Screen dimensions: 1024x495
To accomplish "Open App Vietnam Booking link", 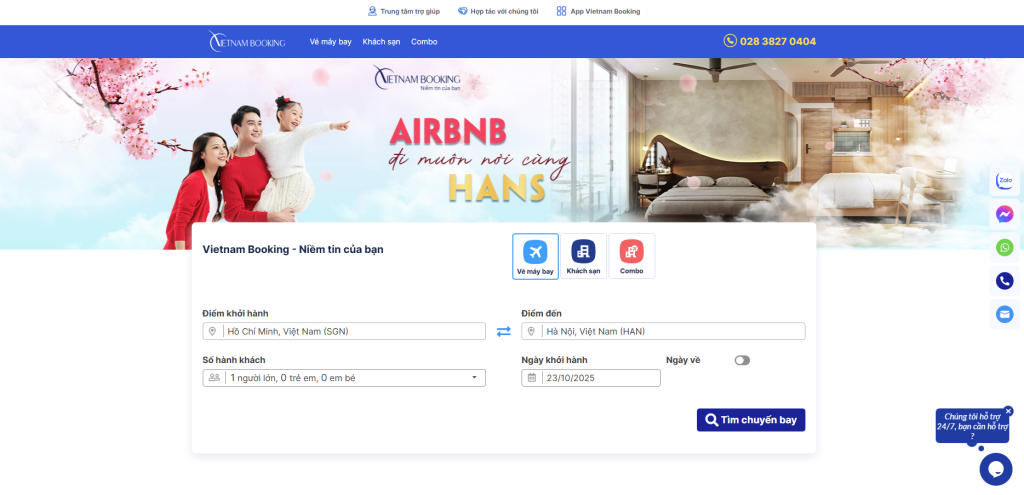I will [598, 11].
